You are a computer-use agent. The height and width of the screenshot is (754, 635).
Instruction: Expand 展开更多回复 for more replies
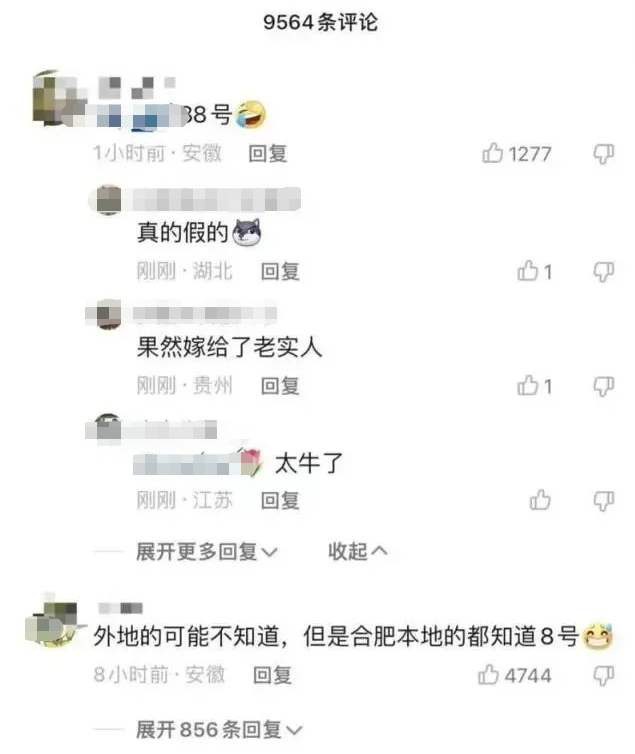[x=207, y=552]
